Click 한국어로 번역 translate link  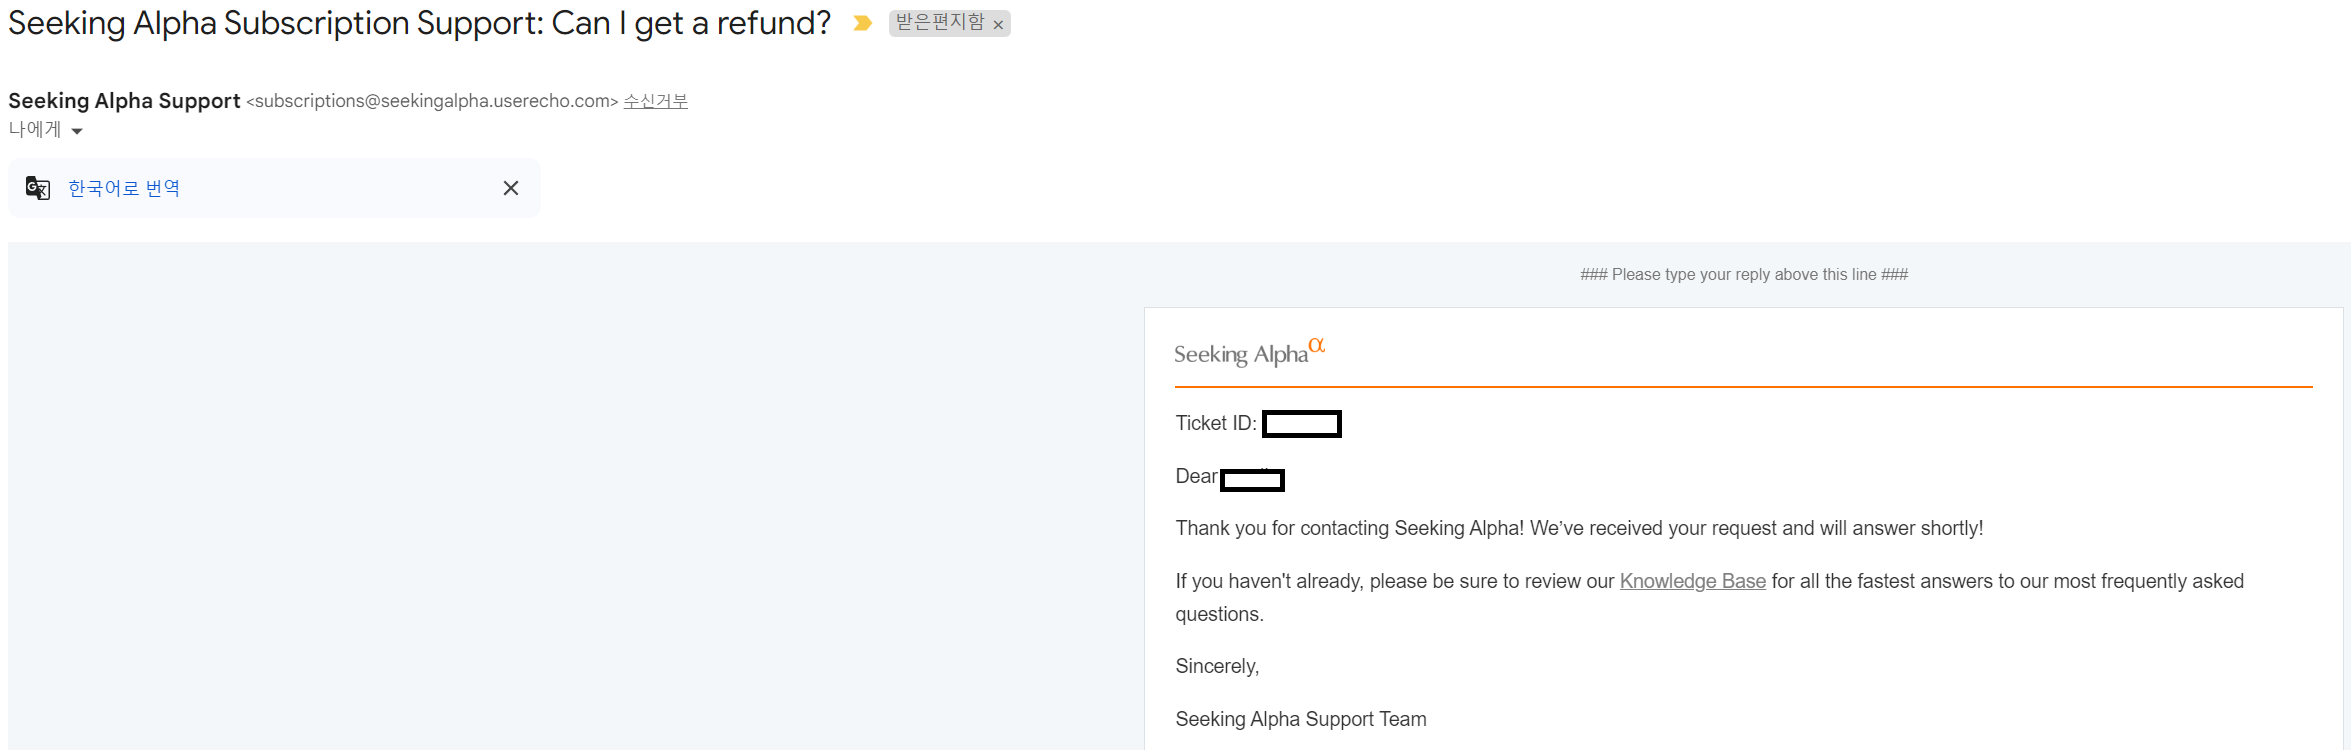click(124, 188)
